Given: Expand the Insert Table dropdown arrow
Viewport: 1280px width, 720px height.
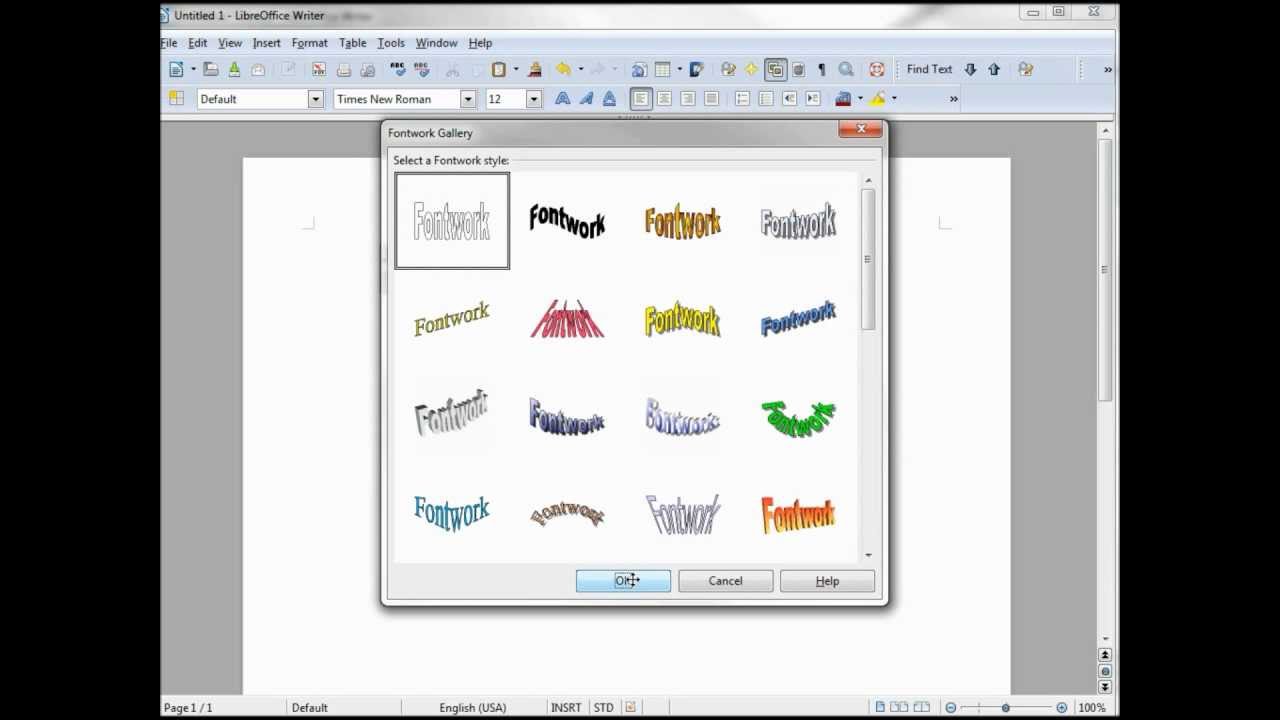Looking at the screenshot, I should 679,69.
